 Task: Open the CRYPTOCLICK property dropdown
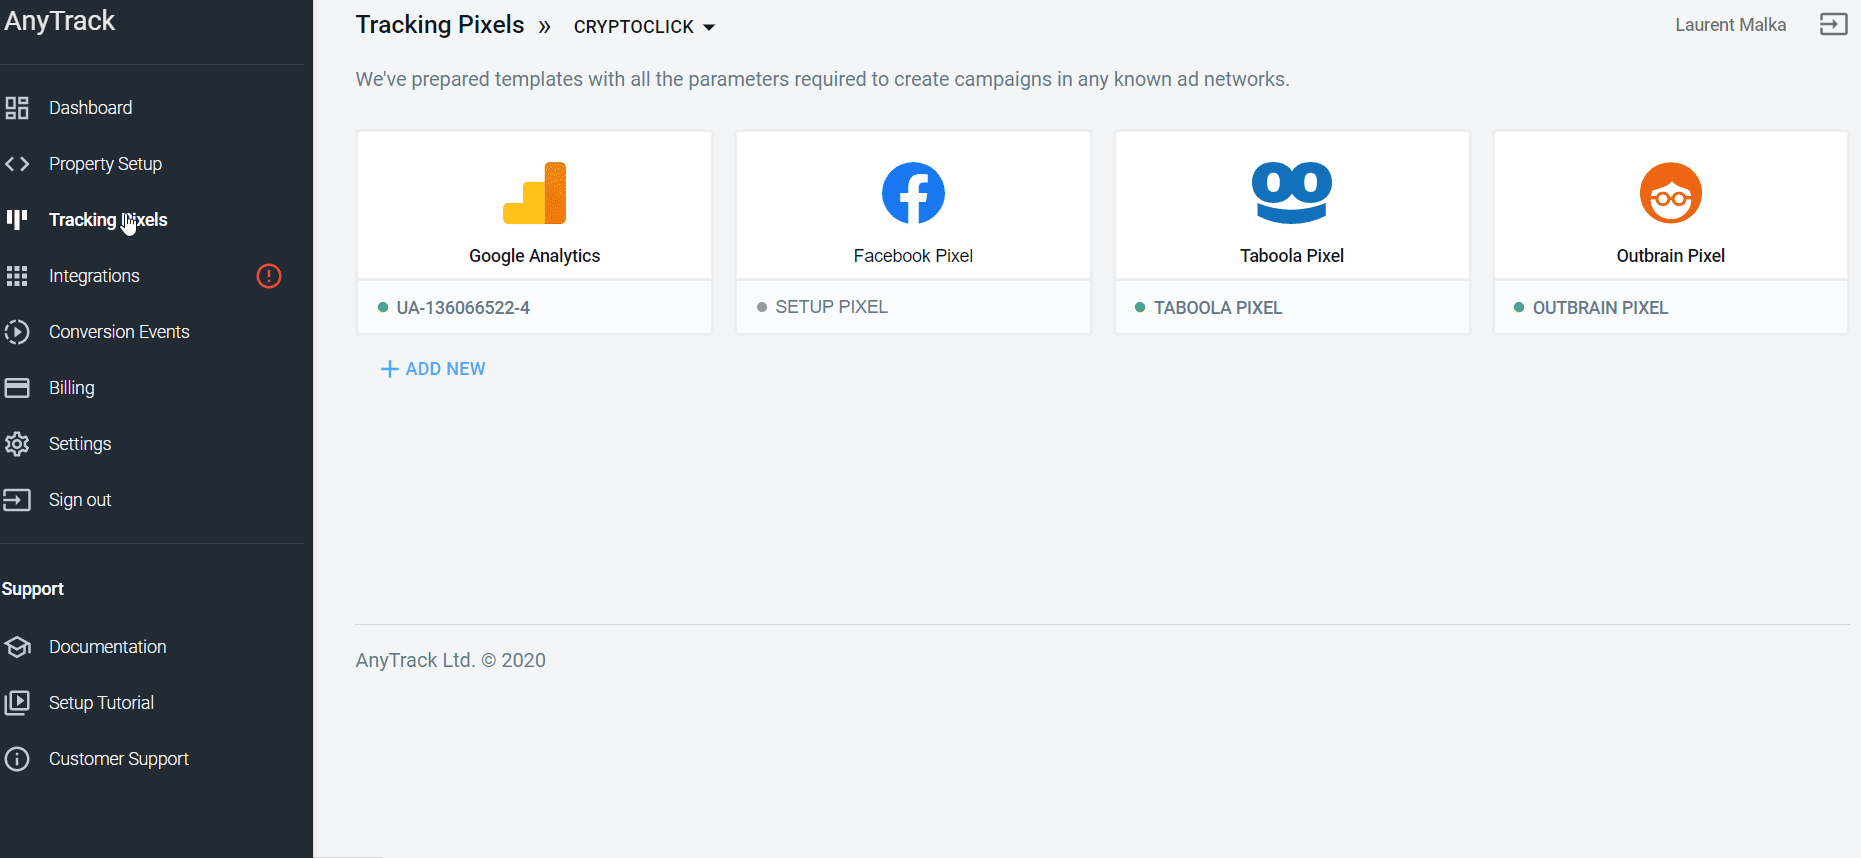click(645, 27)
